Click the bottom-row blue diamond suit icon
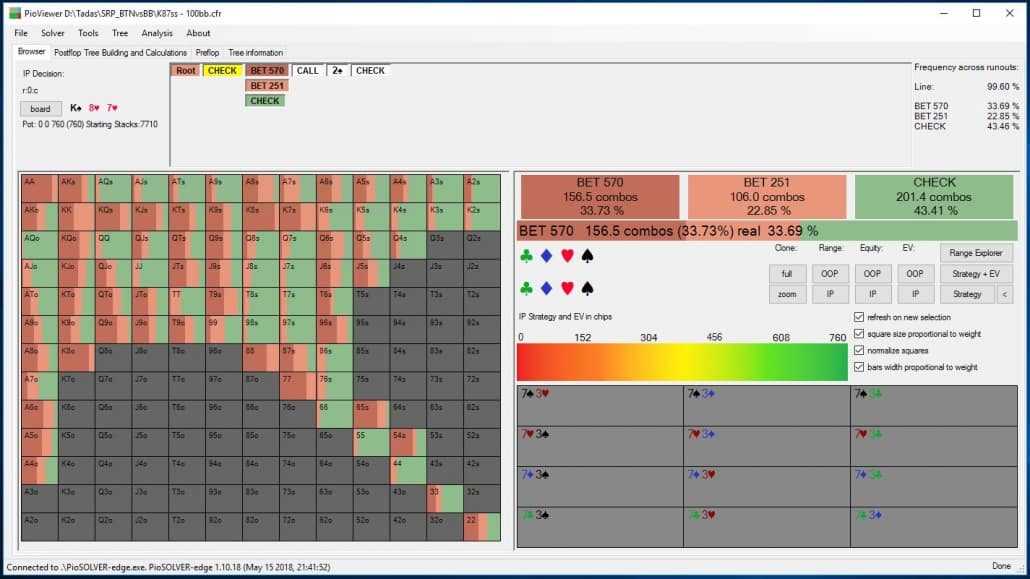The height and width of the screenshot is (579, 1030). click(x=547, y=288)
